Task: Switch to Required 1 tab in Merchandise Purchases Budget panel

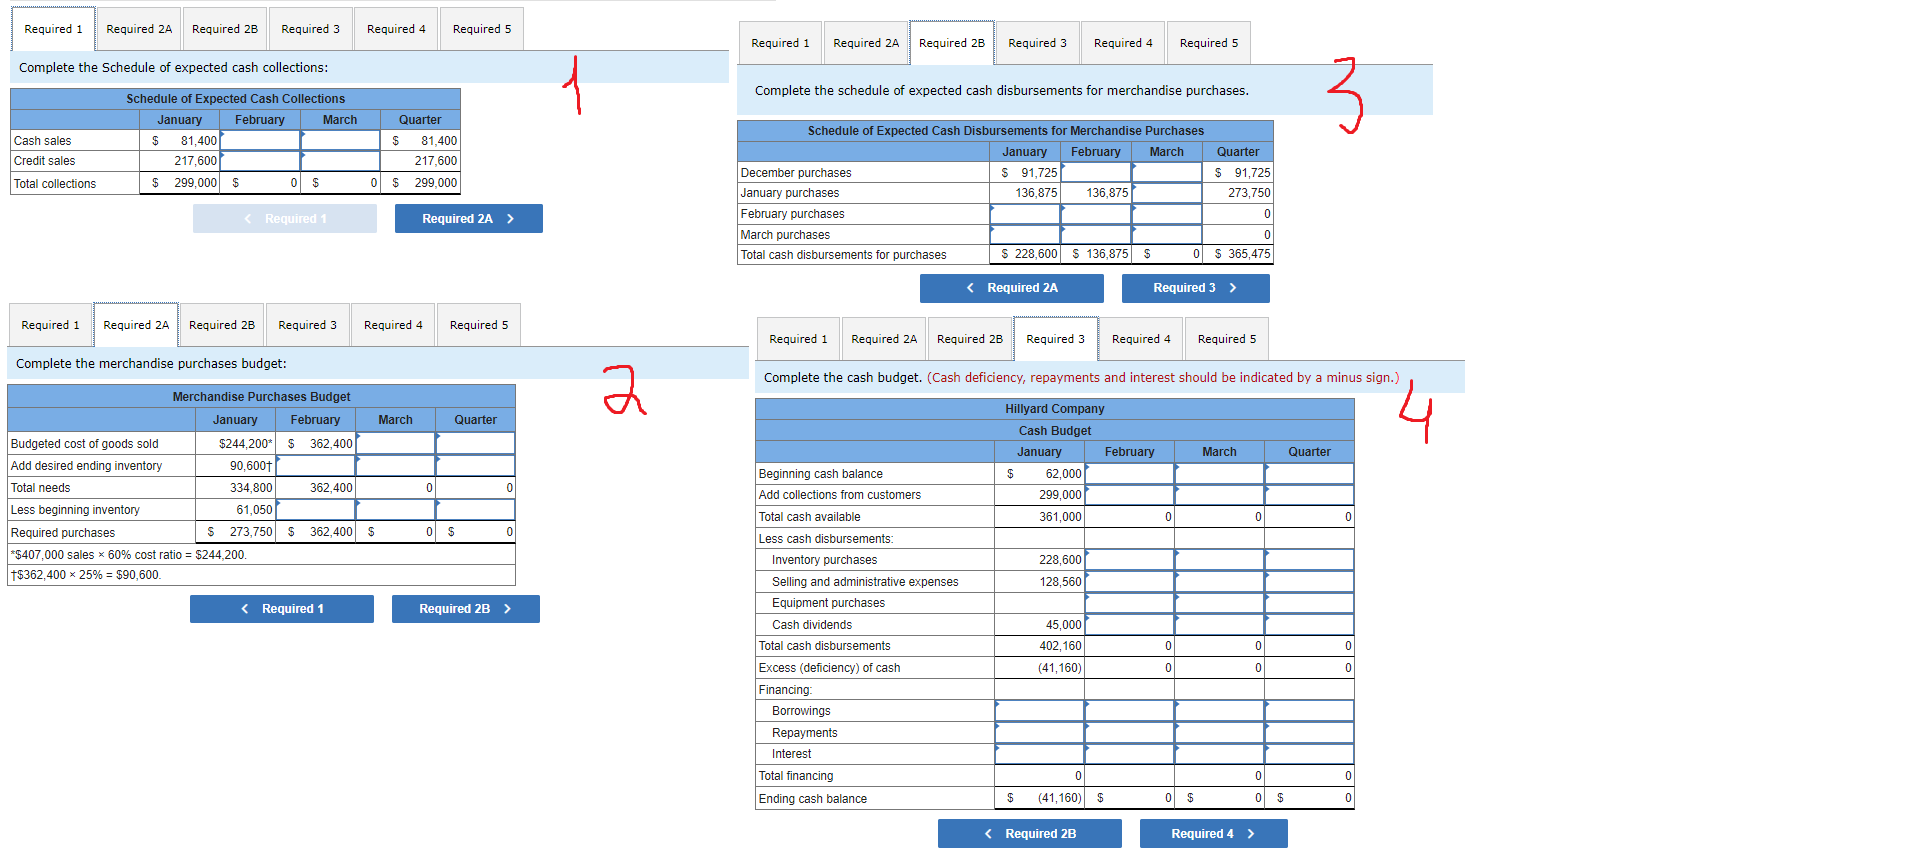Action: point(50,325)
